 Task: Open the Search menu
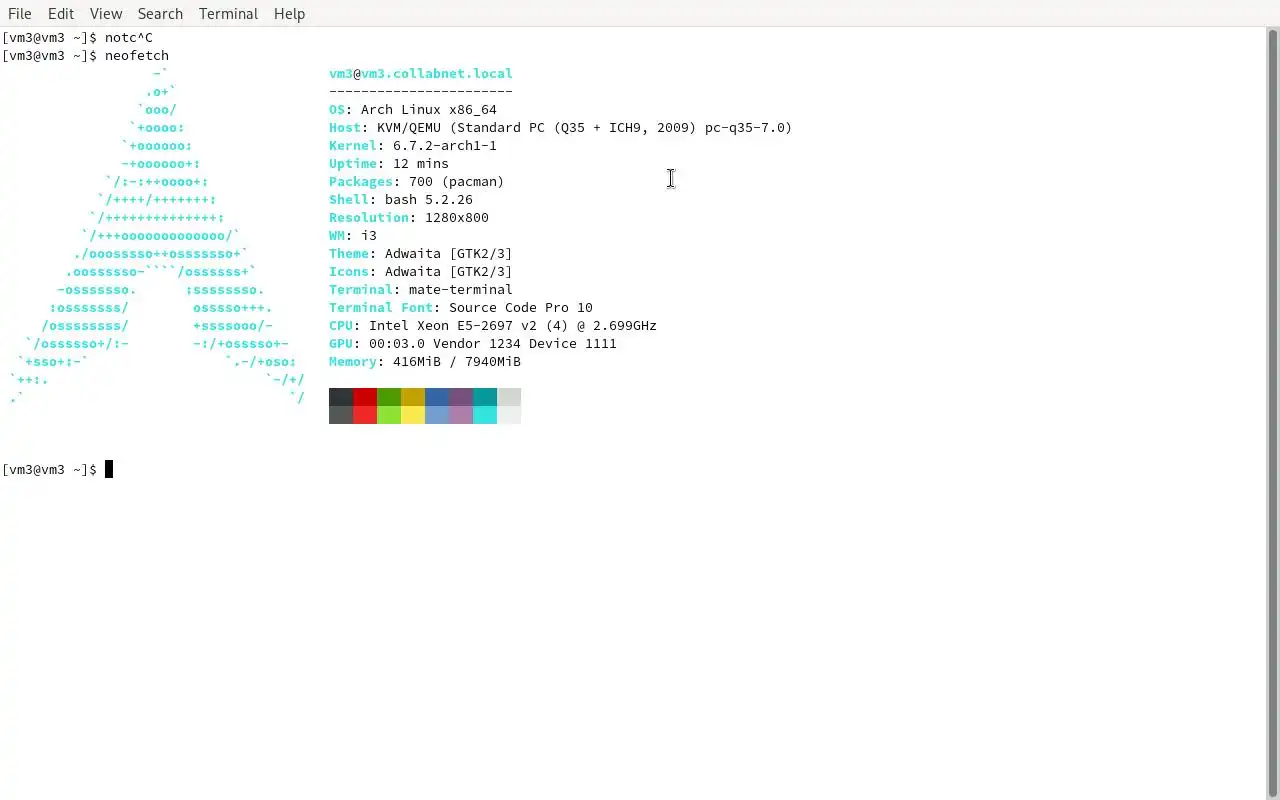pos(160,13)
